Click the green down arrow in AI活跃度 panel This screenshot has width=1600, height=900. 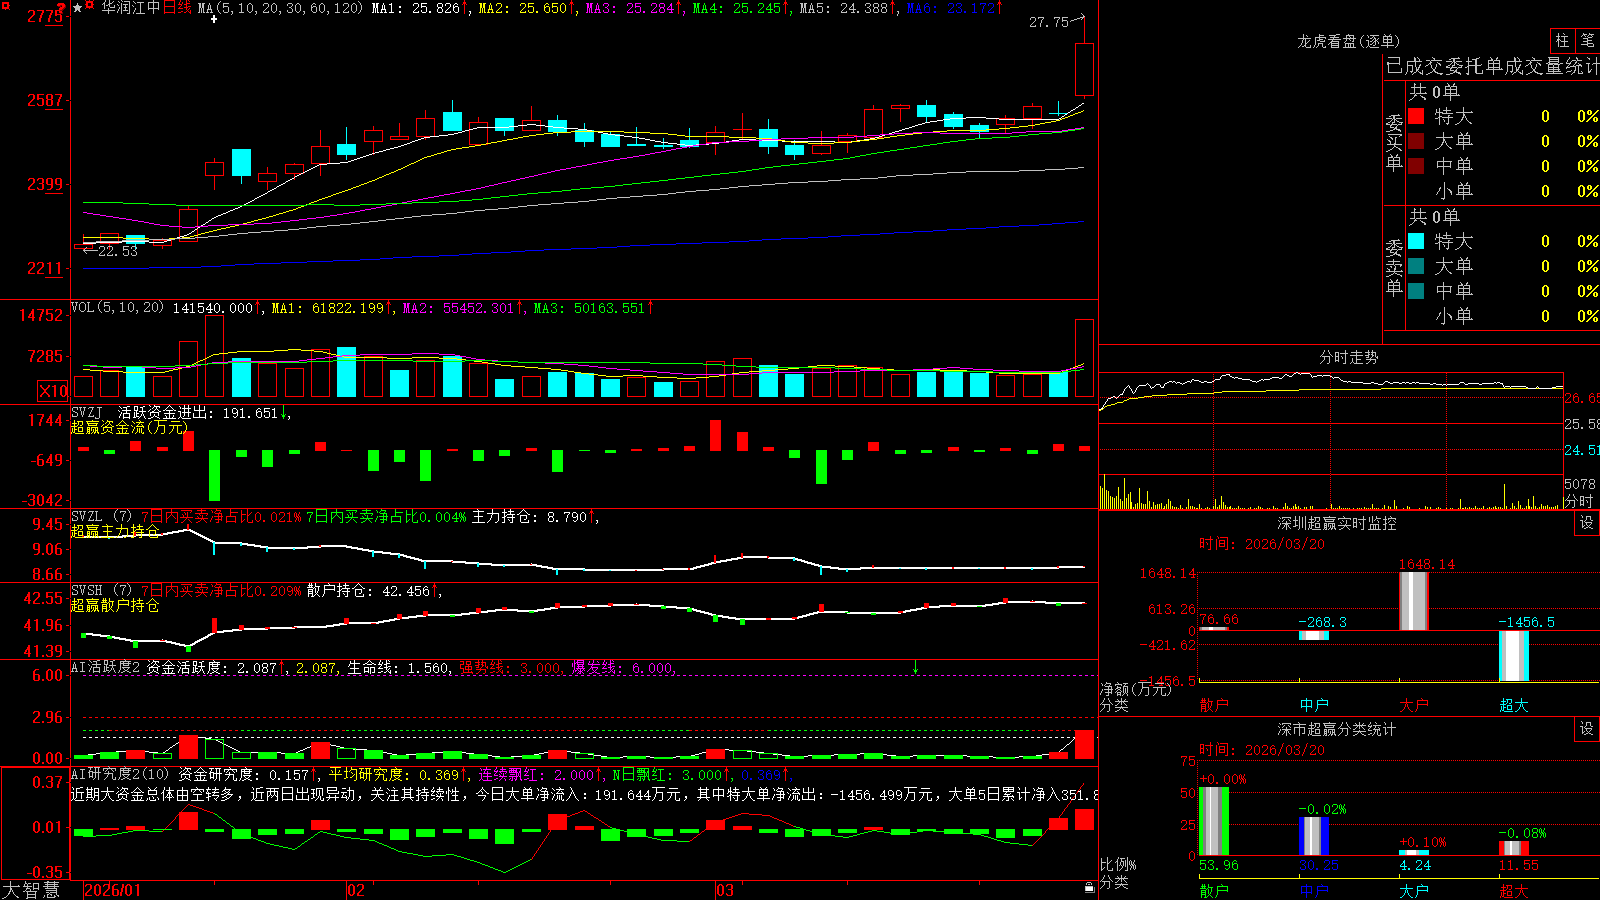[915, 667]
